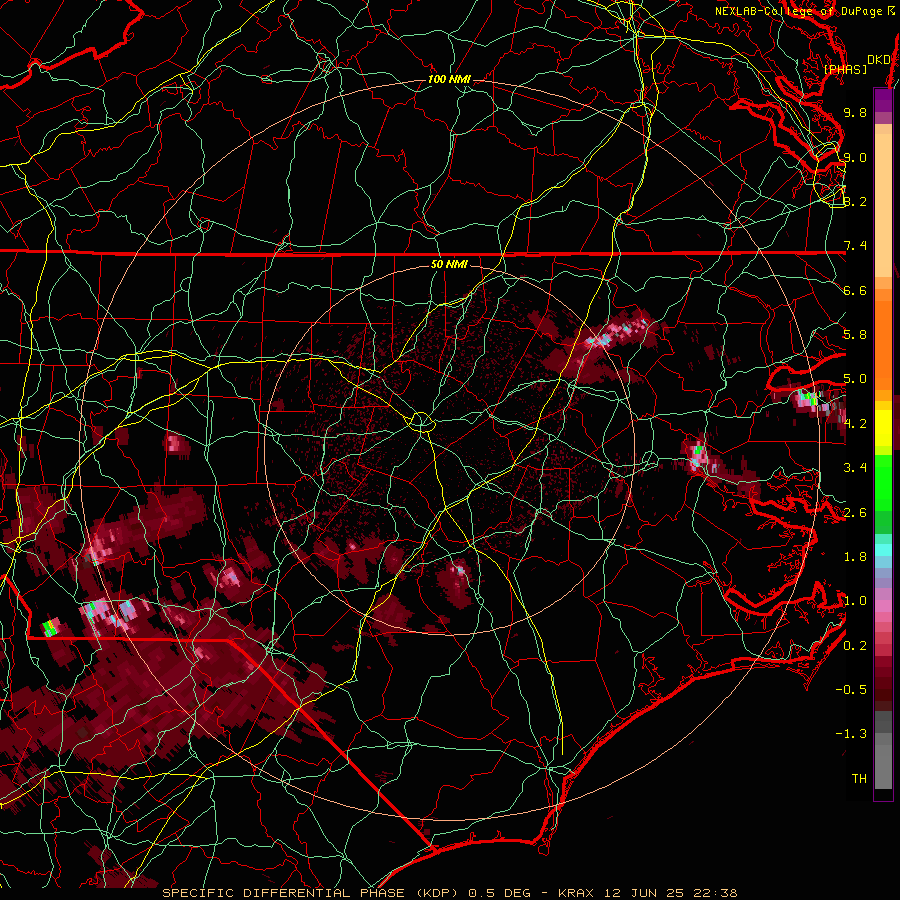The image size is (900, 900).
Task: Click the 9.8 value on the scale
Action: coord(855,112)
